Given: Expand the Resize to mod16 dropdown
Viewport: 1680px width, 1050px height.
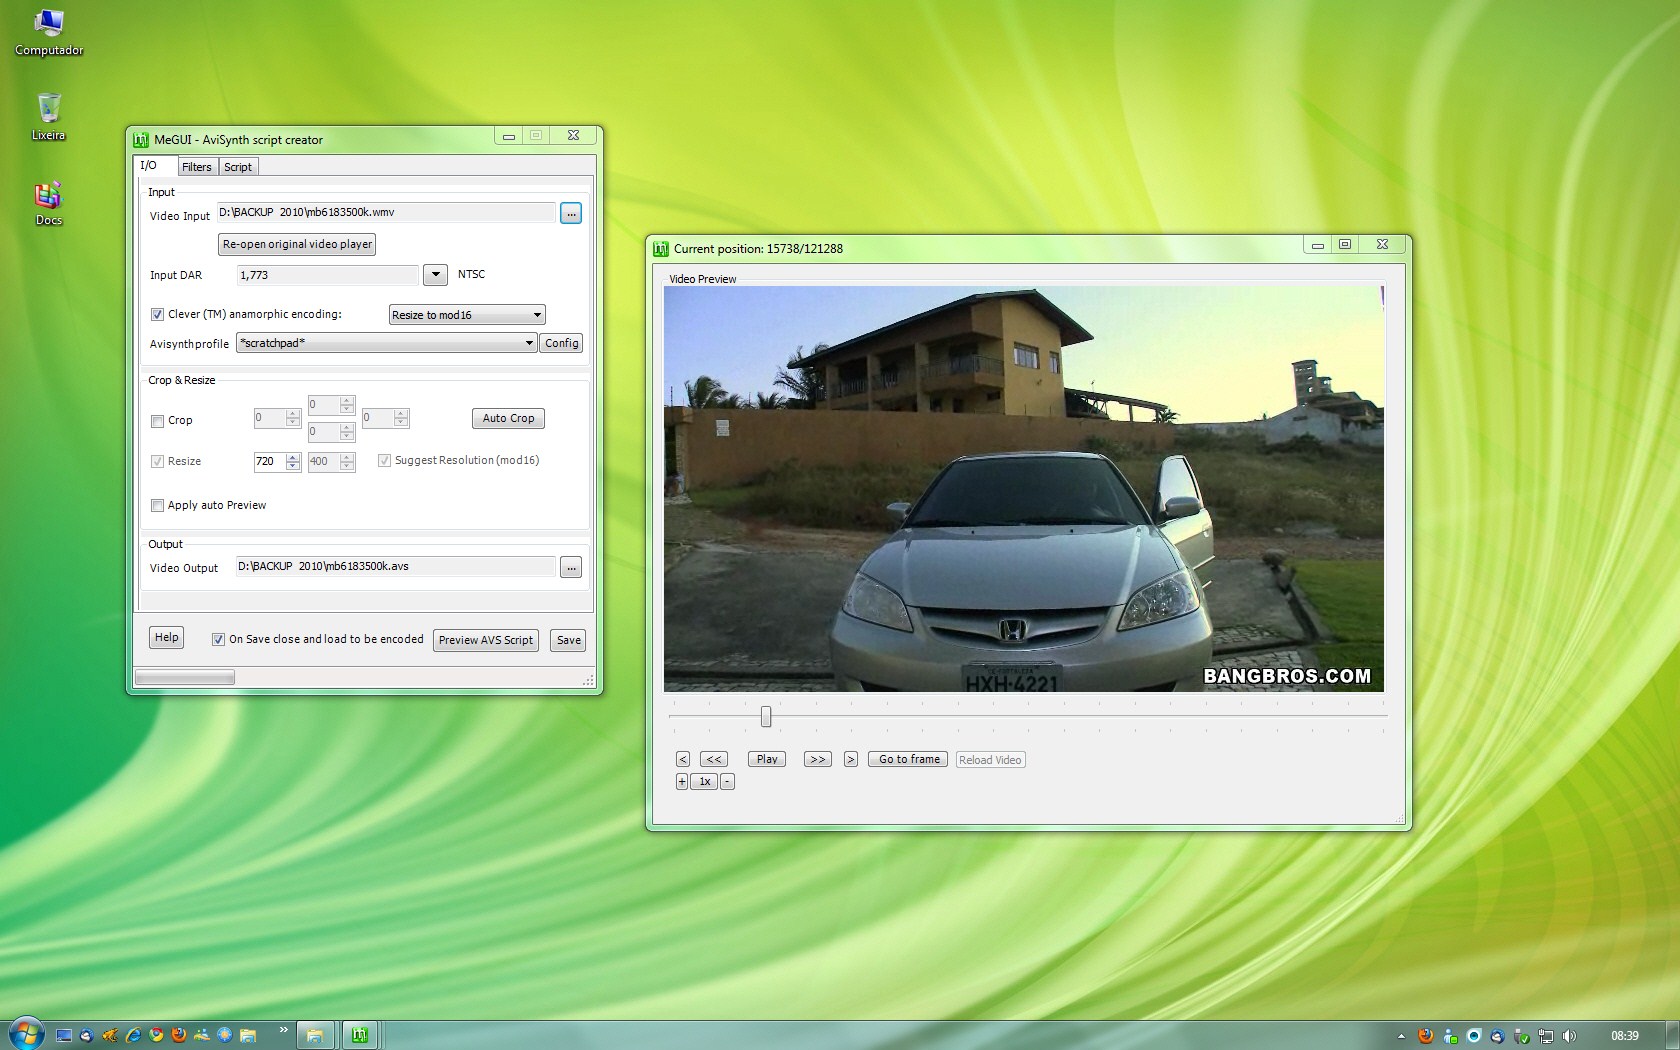Looking at the screenshot, I should (x=537, y=315).
